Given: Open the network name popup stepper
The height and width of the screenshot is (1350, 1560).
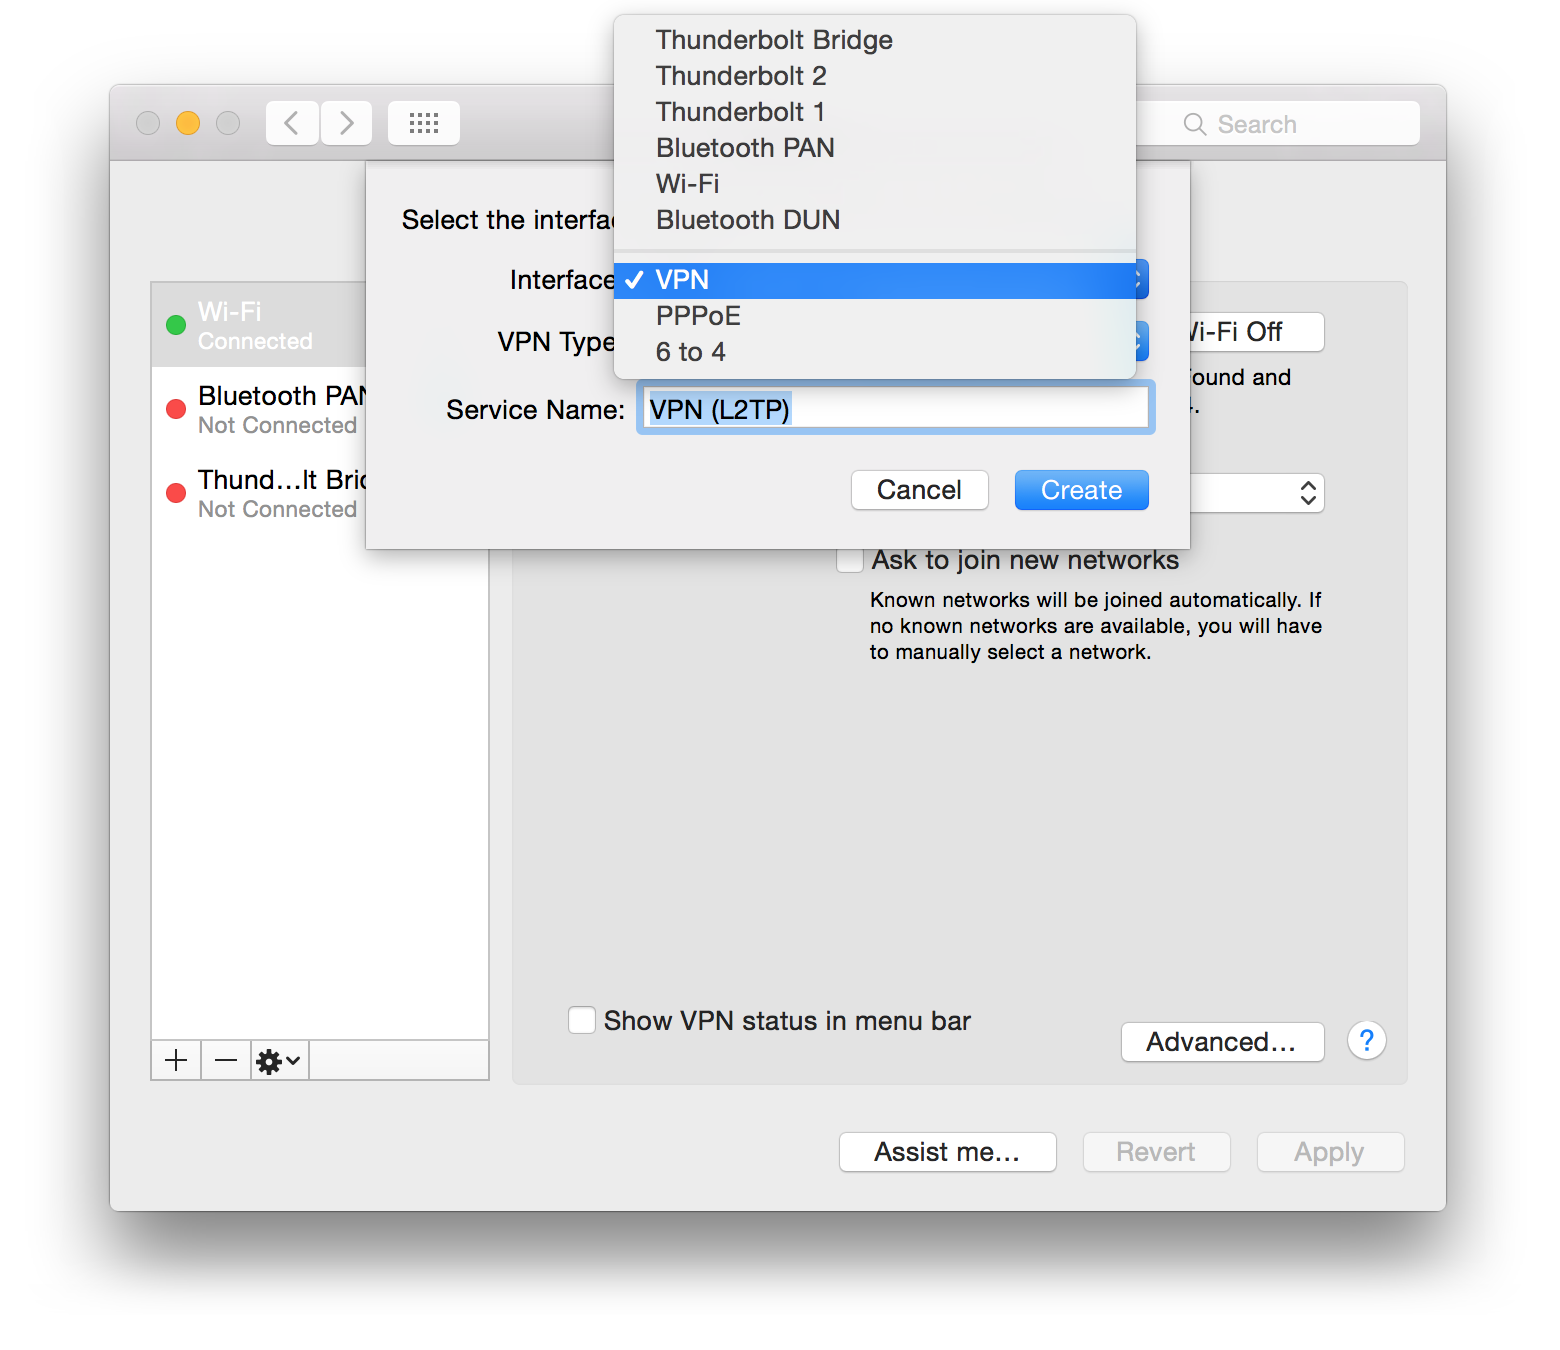Looking at the screenshot, I should click(x=1307, y=493).
